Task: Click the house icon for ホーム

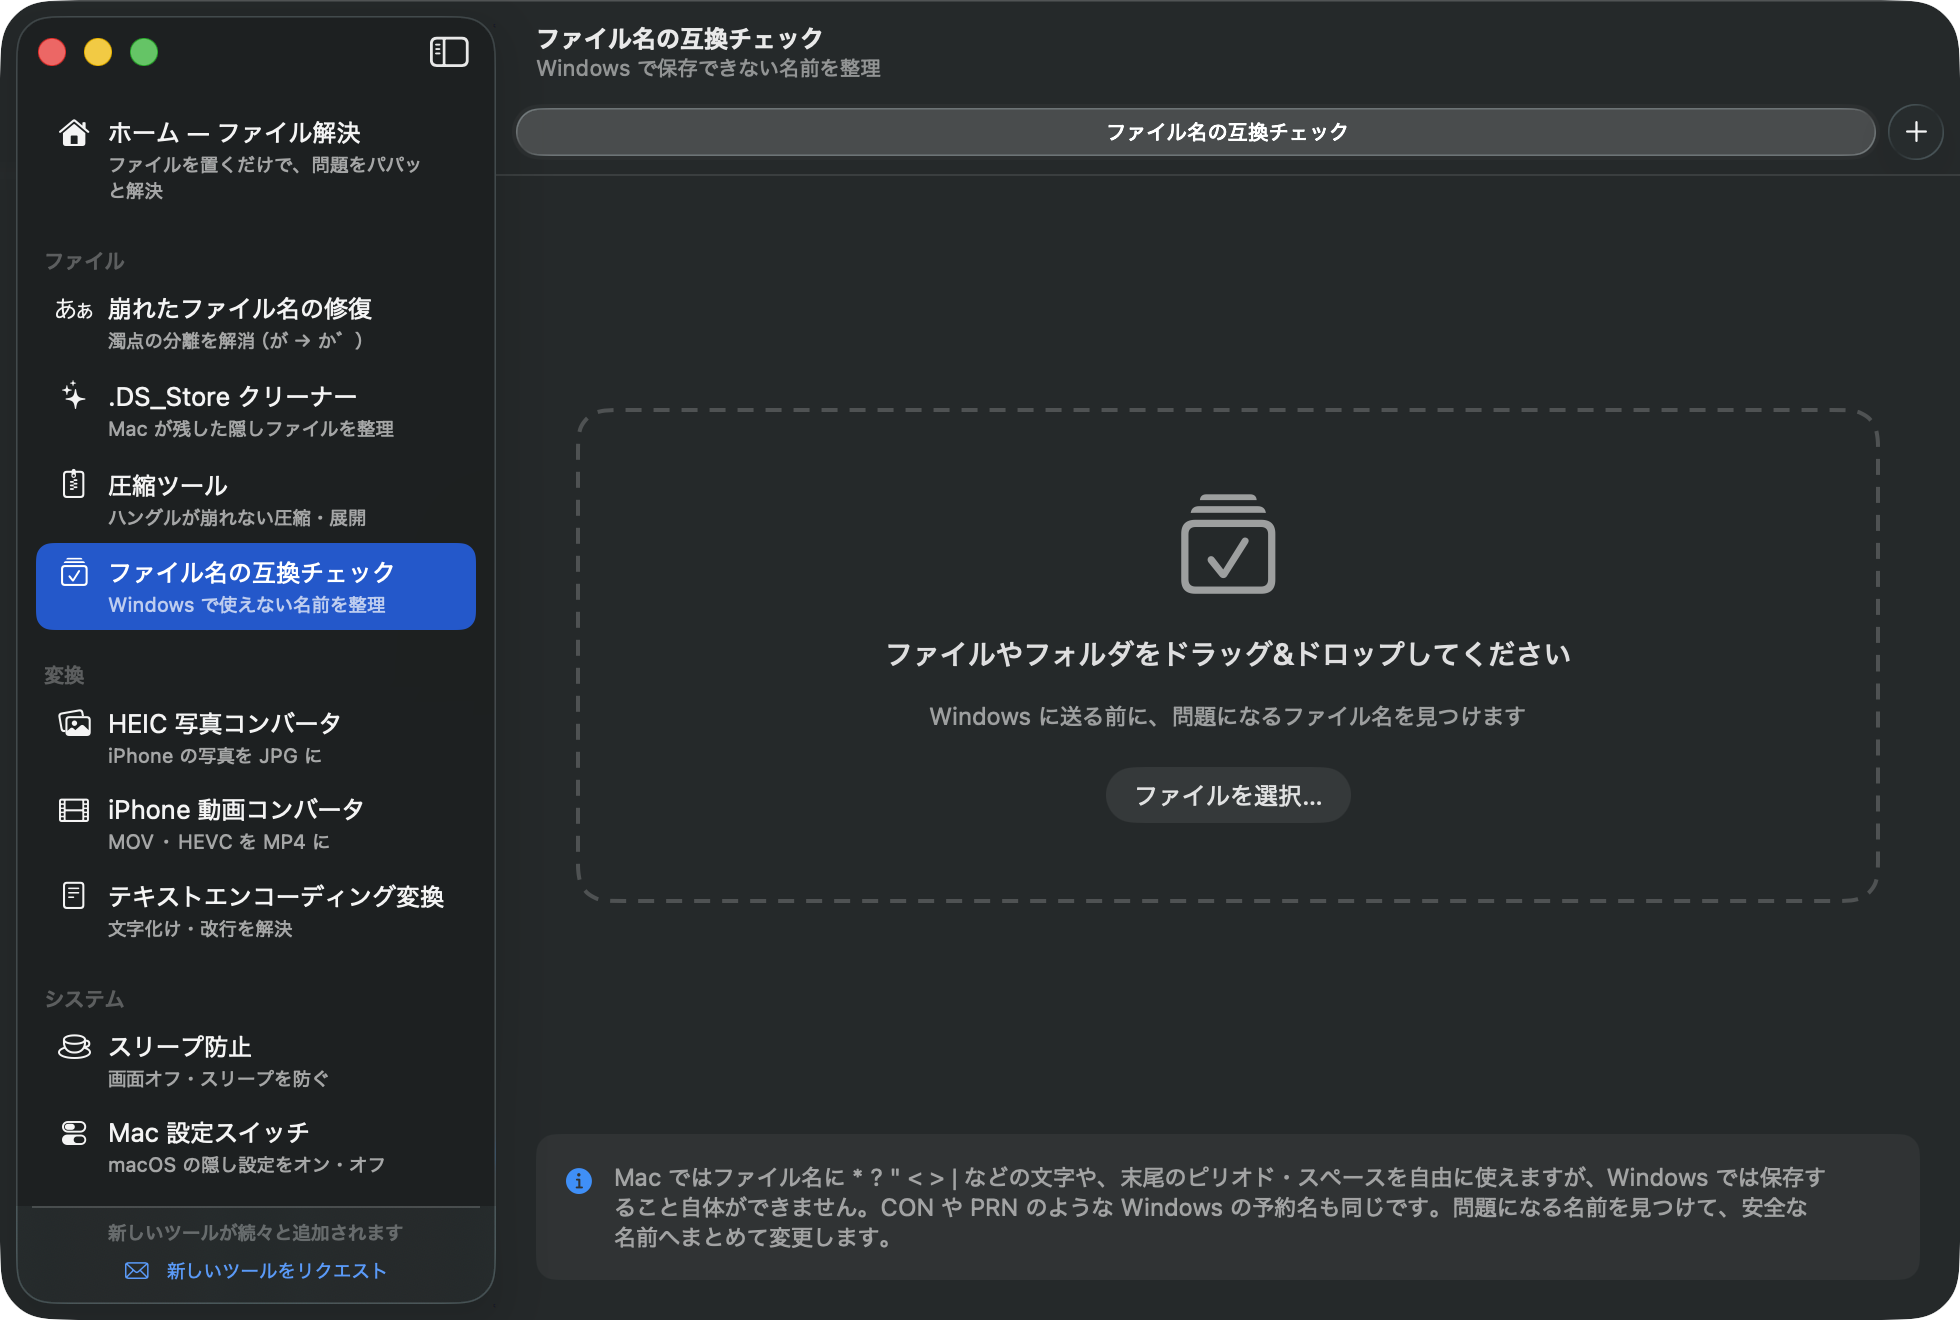Action: (x=73, y=133)
